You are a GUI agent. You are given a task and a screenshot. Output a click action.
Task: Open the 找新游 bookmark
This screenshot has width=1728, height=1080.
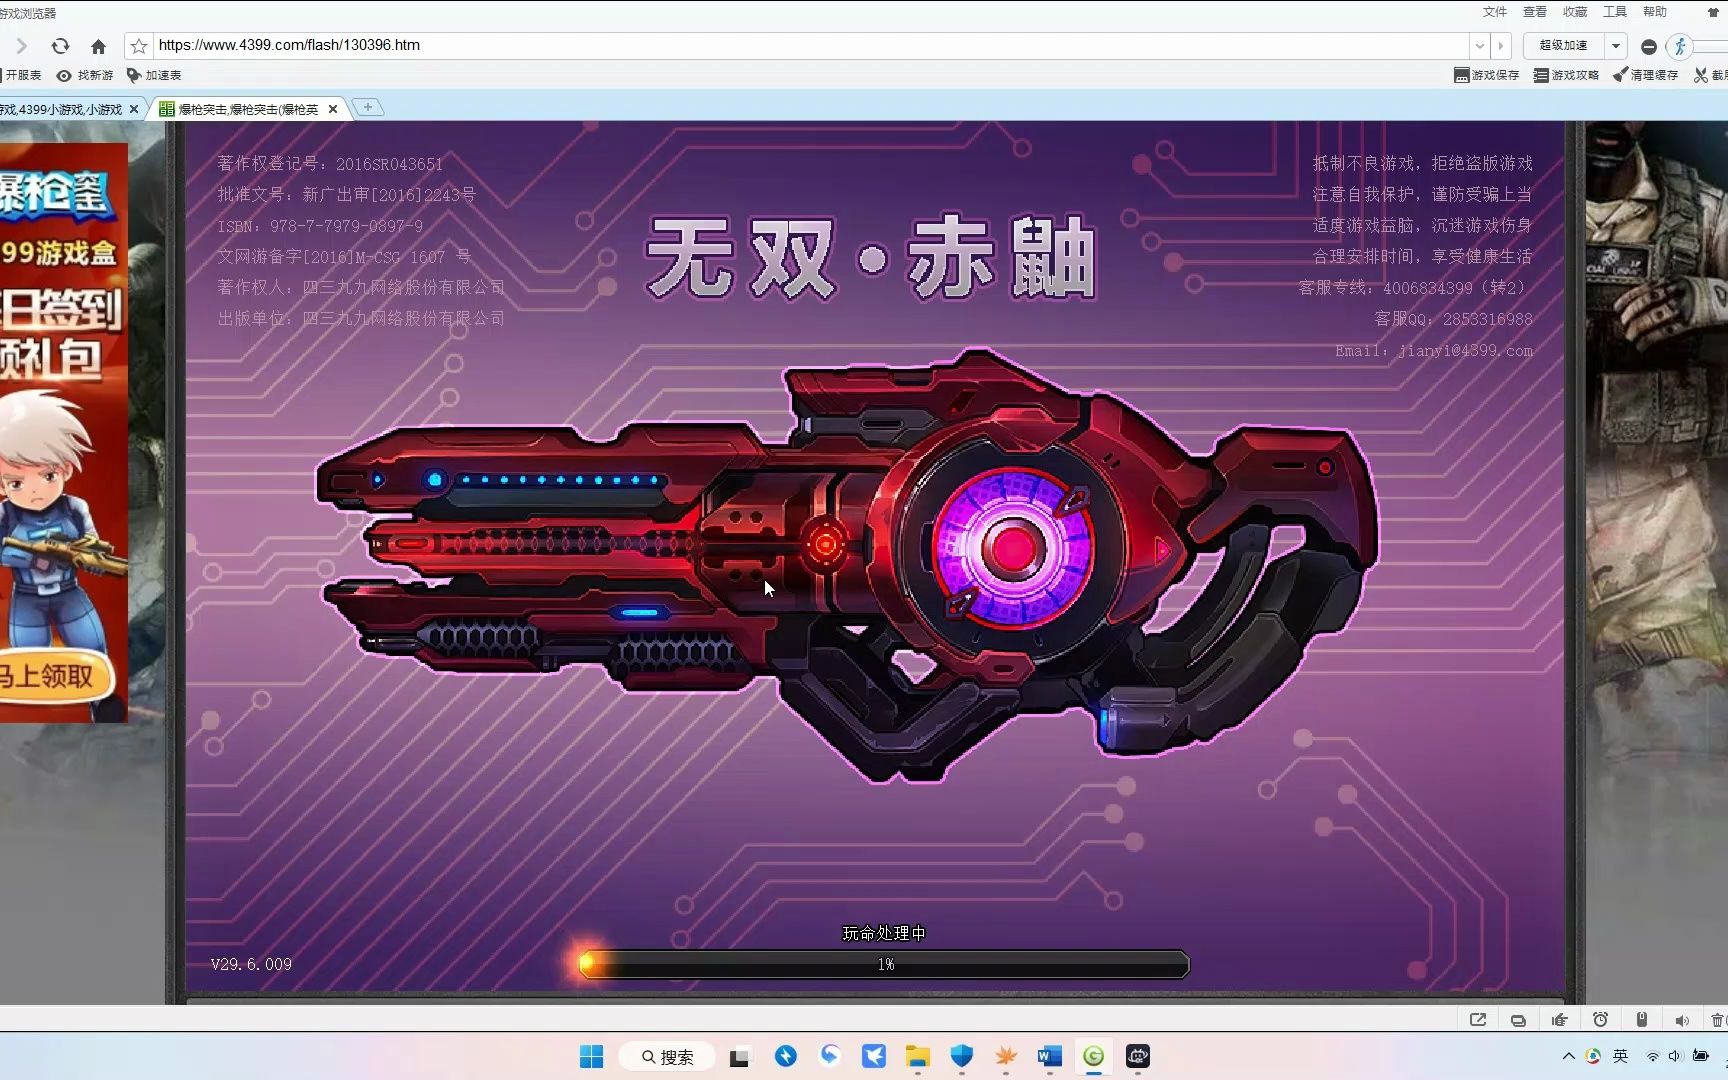pyautogui.click(x=85, y=75)
